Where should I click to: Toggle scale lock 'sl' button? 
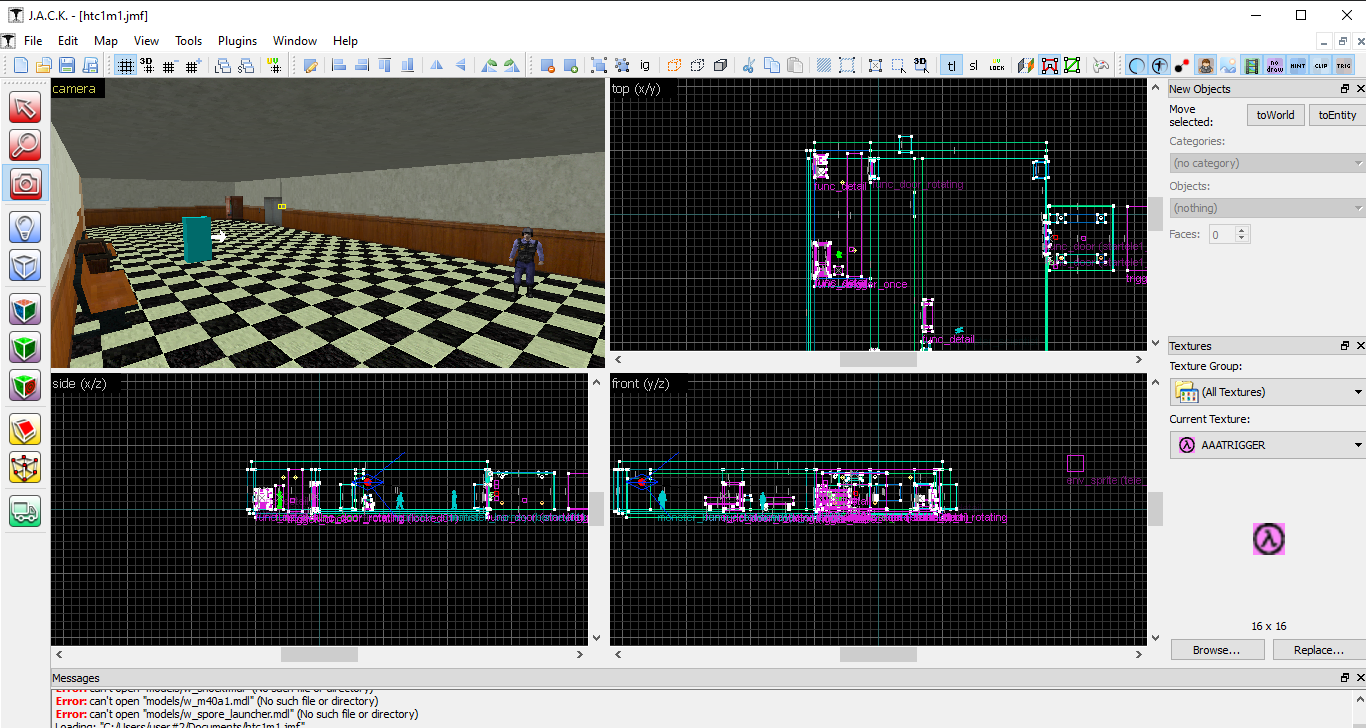pos(974,65)
